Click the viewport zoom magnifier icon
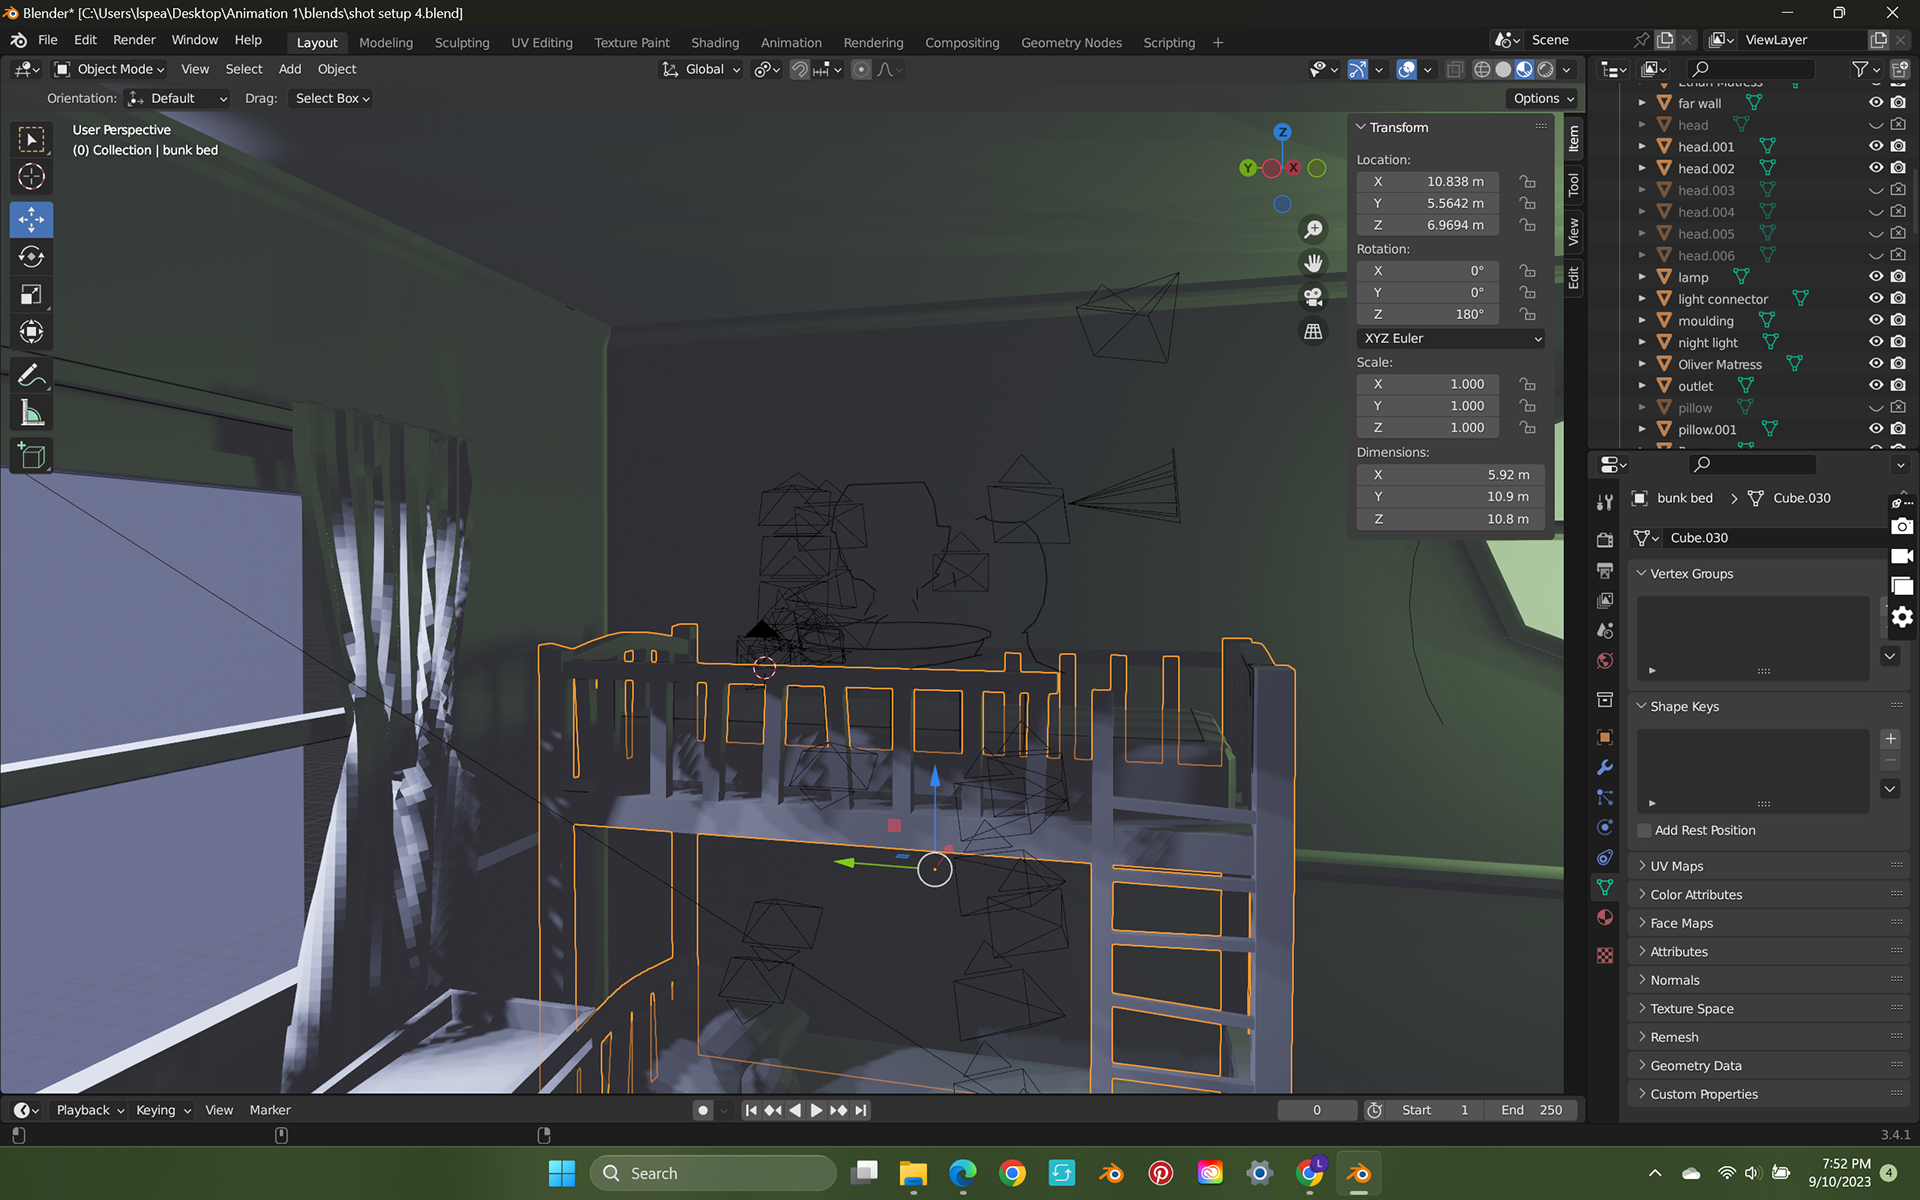 pyautogui.click(x=1313, y=229)
